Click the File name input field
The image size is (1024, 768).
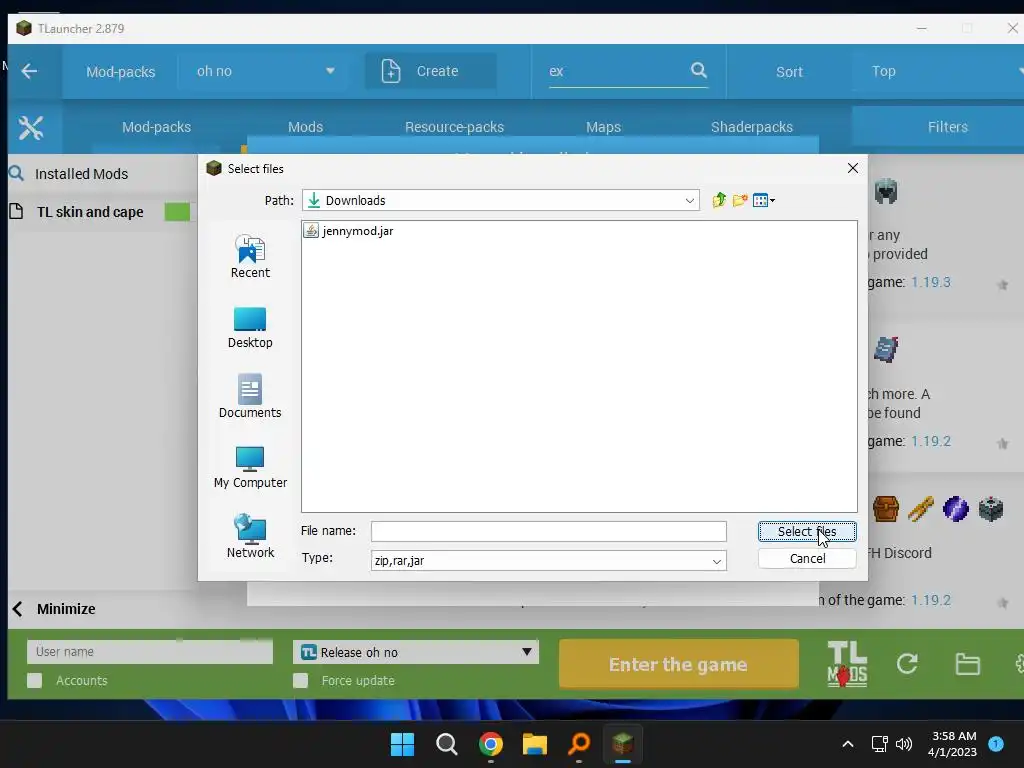(549, 531)
